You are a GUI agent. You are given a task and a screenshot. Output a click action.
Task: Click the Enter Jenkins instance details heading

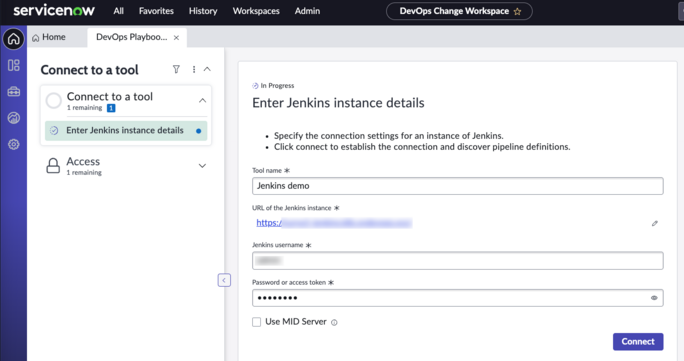(338, 102)
